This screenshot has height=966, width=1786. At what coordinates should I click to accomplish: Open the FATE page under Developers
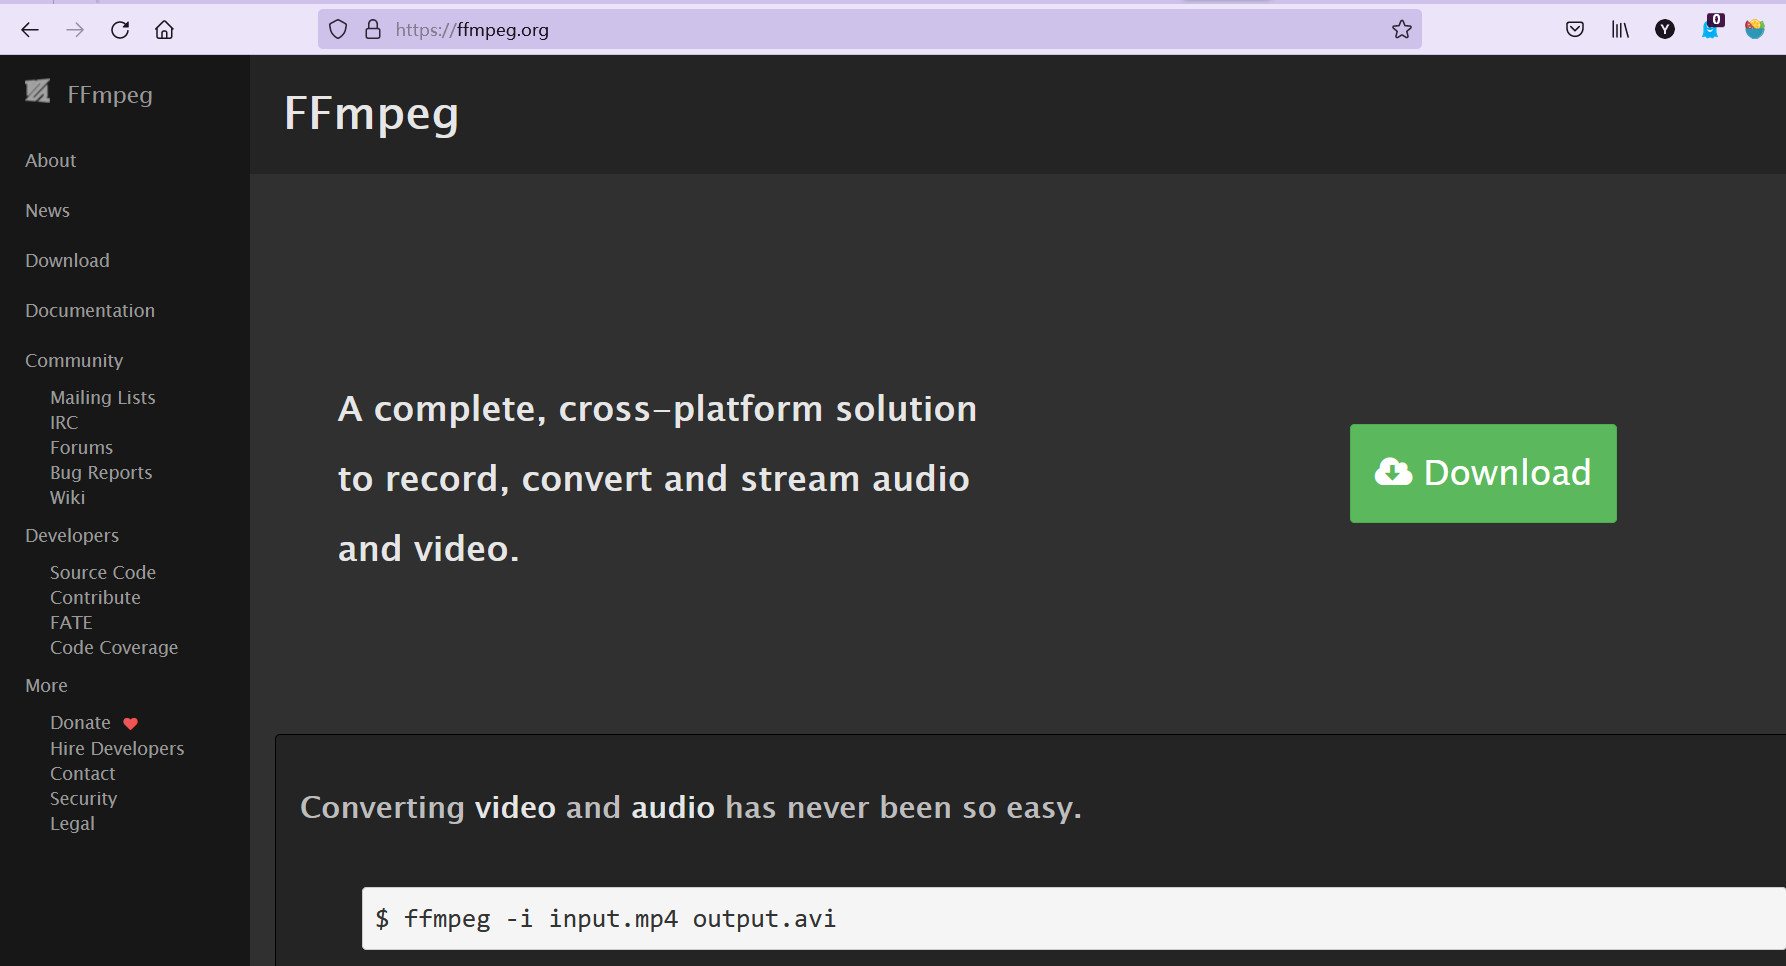[71, 622]
